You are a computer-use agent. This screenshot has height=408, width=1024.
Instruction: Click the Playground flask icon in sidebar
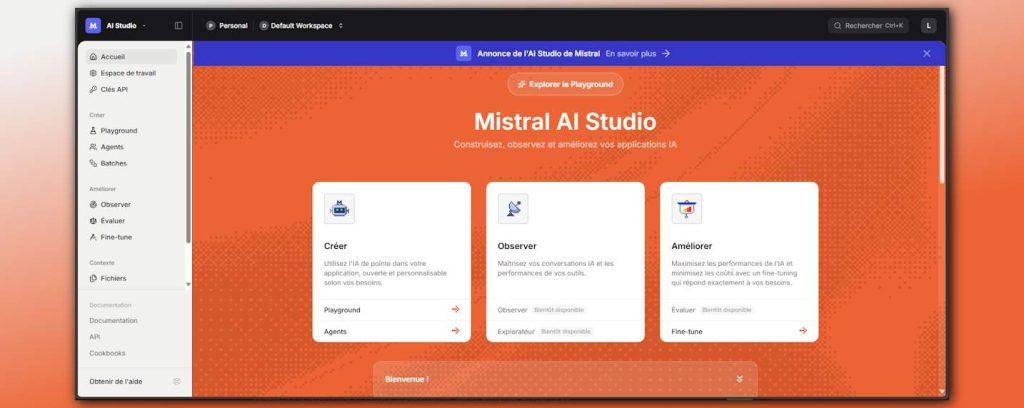pos(93,131)
